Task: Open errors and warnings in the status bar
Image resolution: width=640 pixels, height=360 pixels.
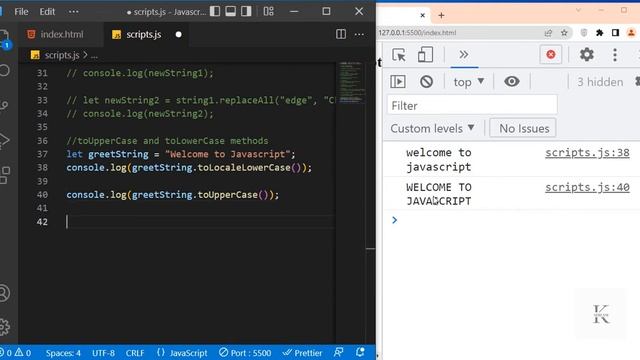Action: coord(16,353)
